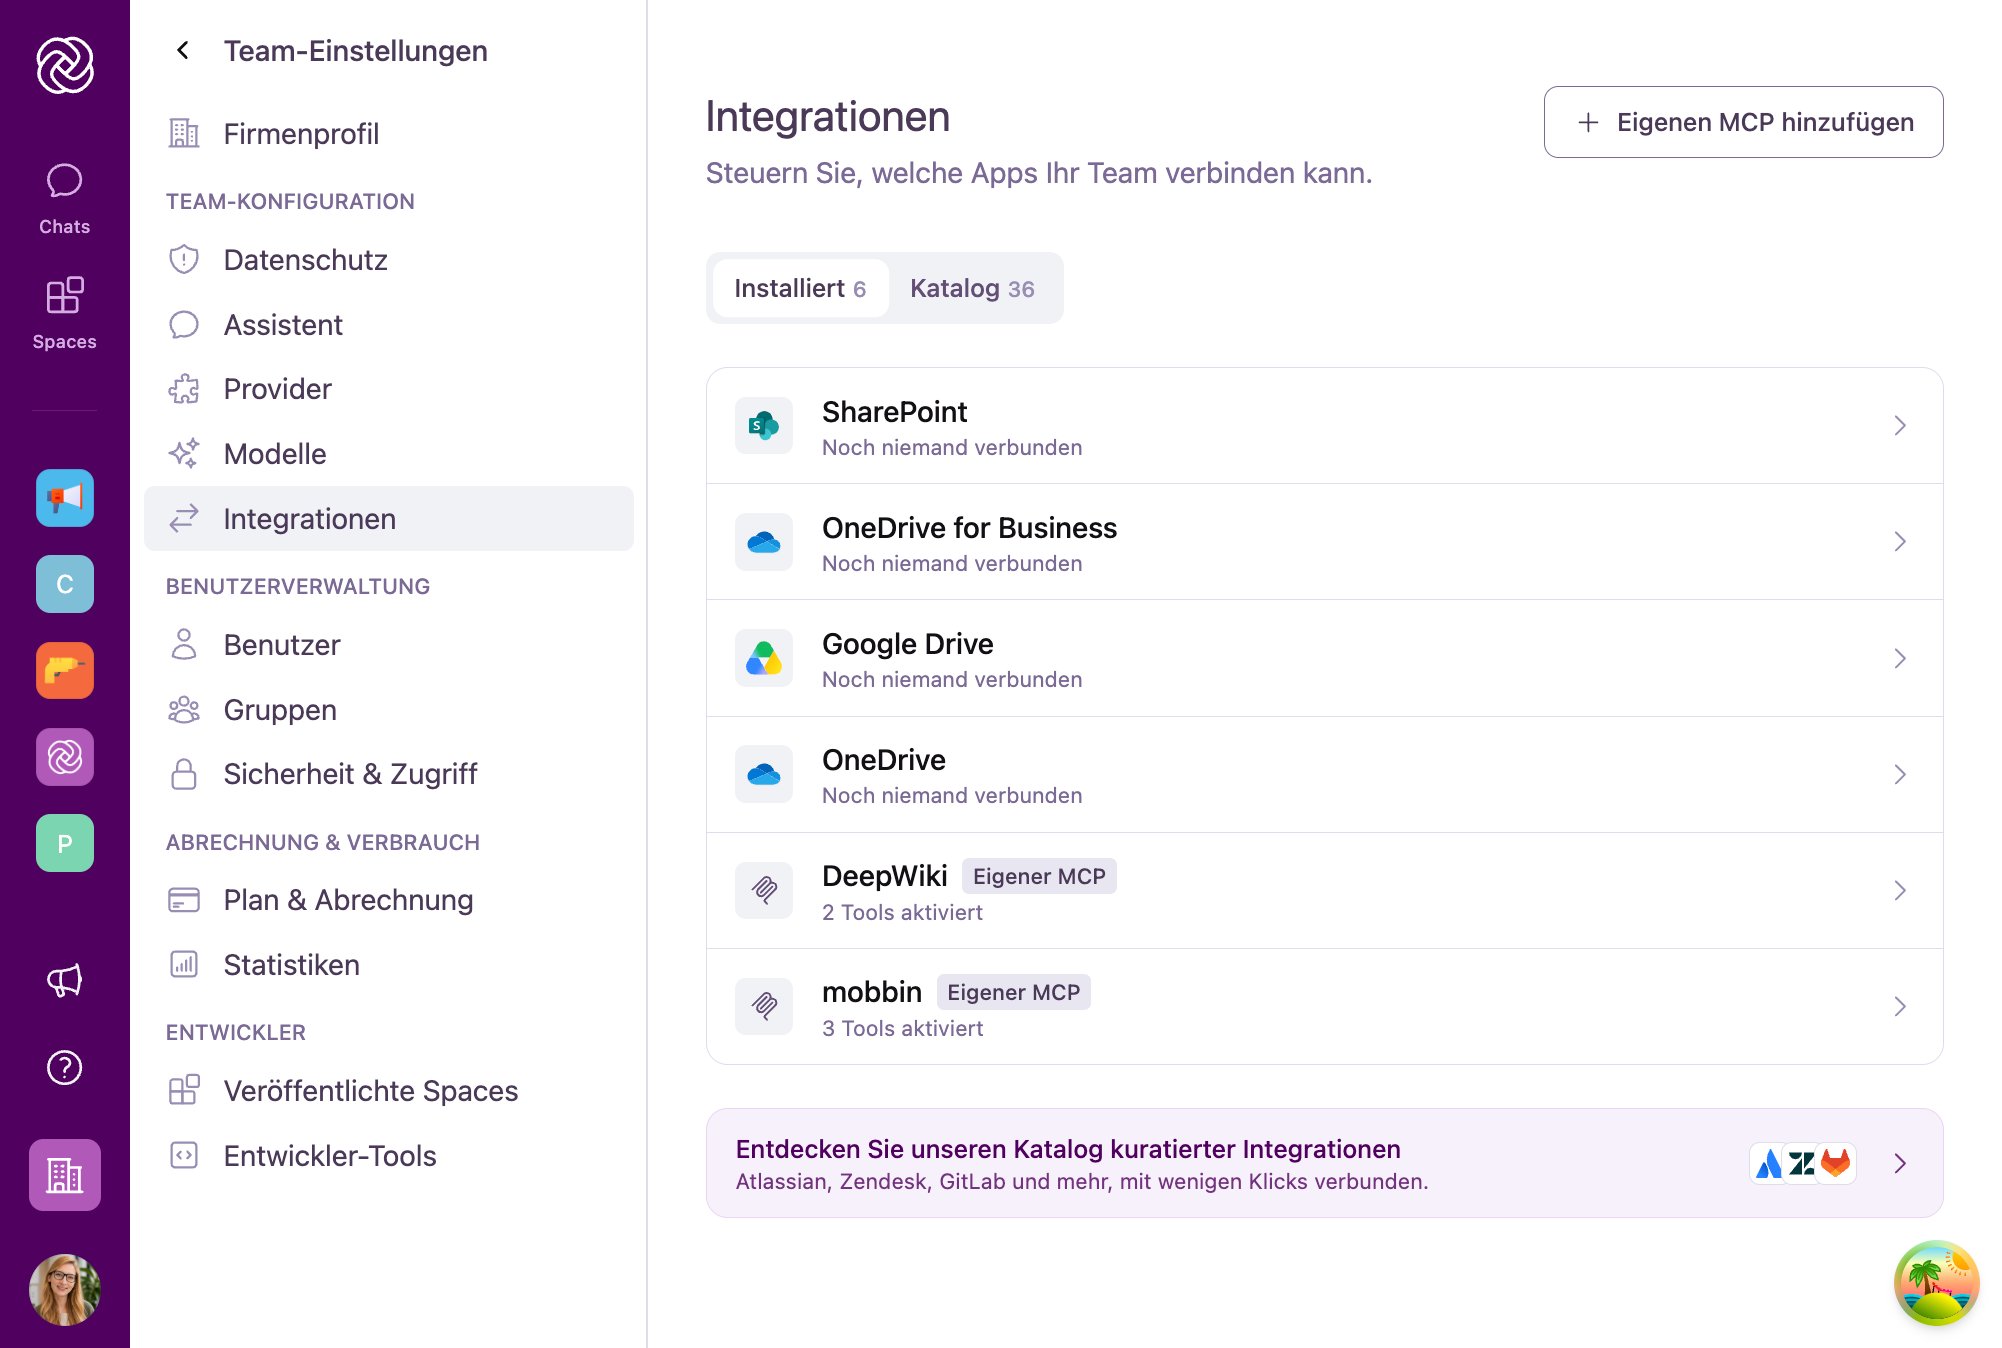This screenshot has height=1348, width=2002.
Task: Open the user profile avatar
Action: (x=65, y=1290)
